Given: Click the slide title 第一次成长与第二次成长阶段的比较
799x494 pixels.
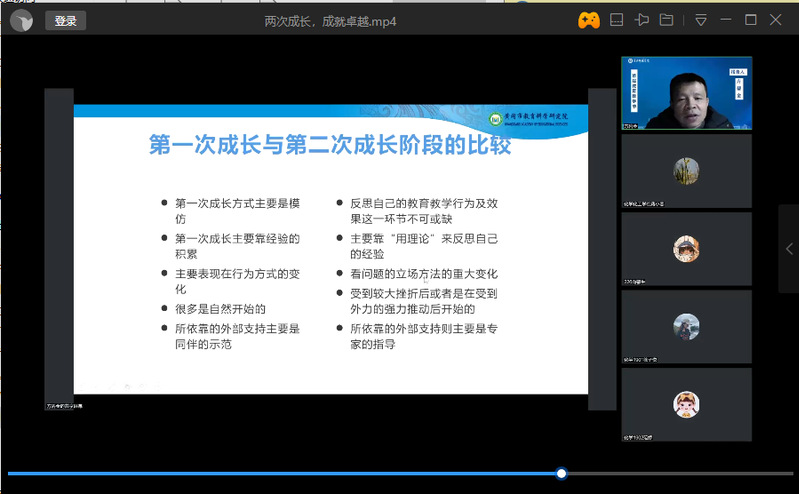Looking at the screenshot, I should (x=330, y=146).
